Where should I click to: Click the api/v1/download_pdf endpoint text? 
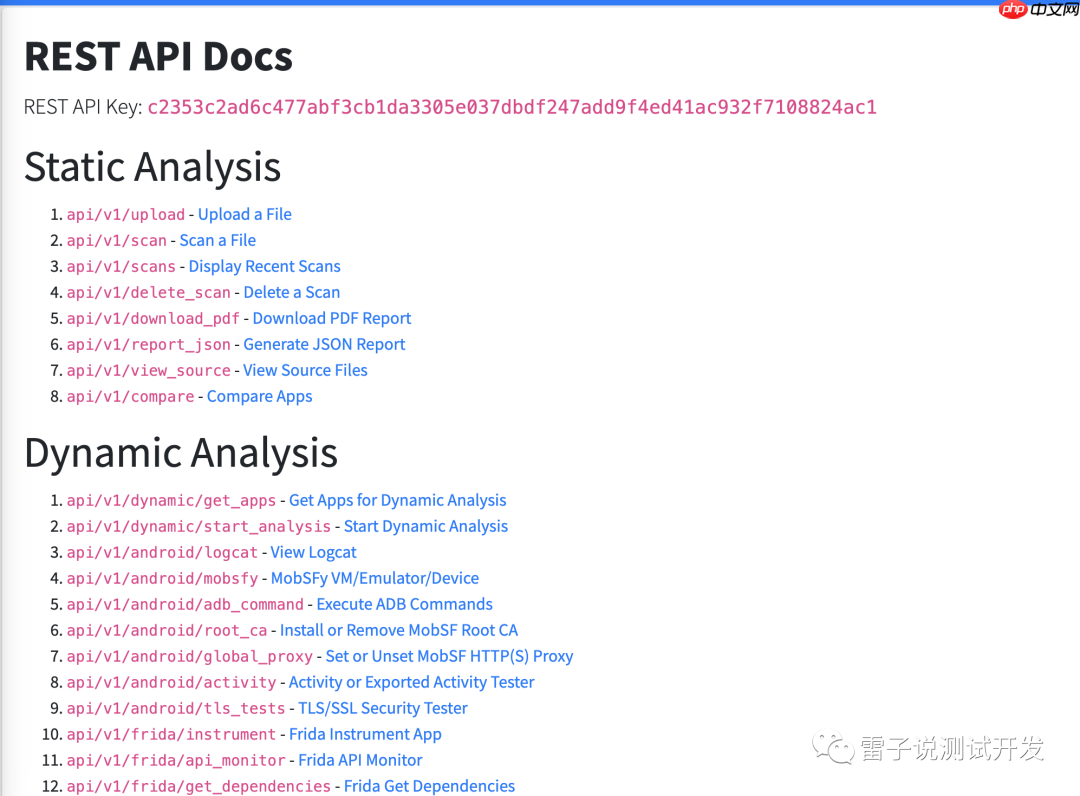(154, 319)
